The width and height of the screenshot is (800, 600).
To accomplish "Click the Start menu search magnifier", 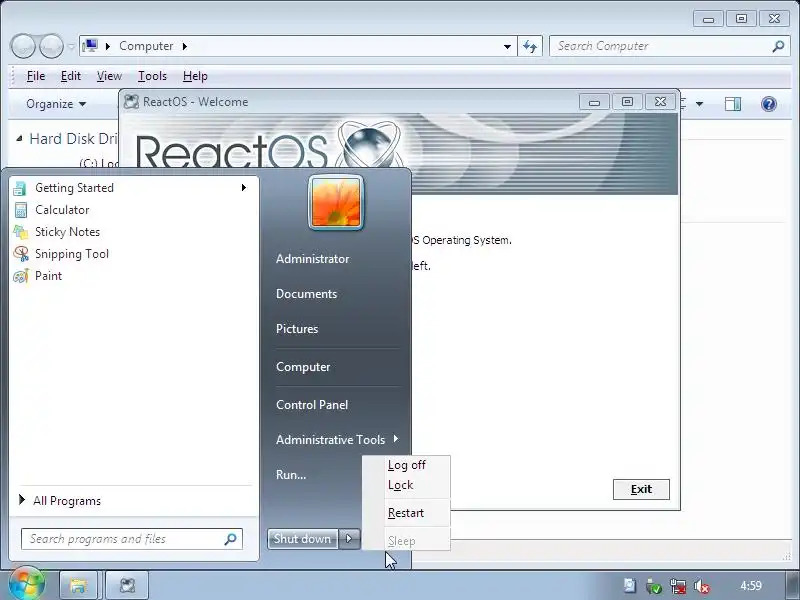I will (230, 539).
